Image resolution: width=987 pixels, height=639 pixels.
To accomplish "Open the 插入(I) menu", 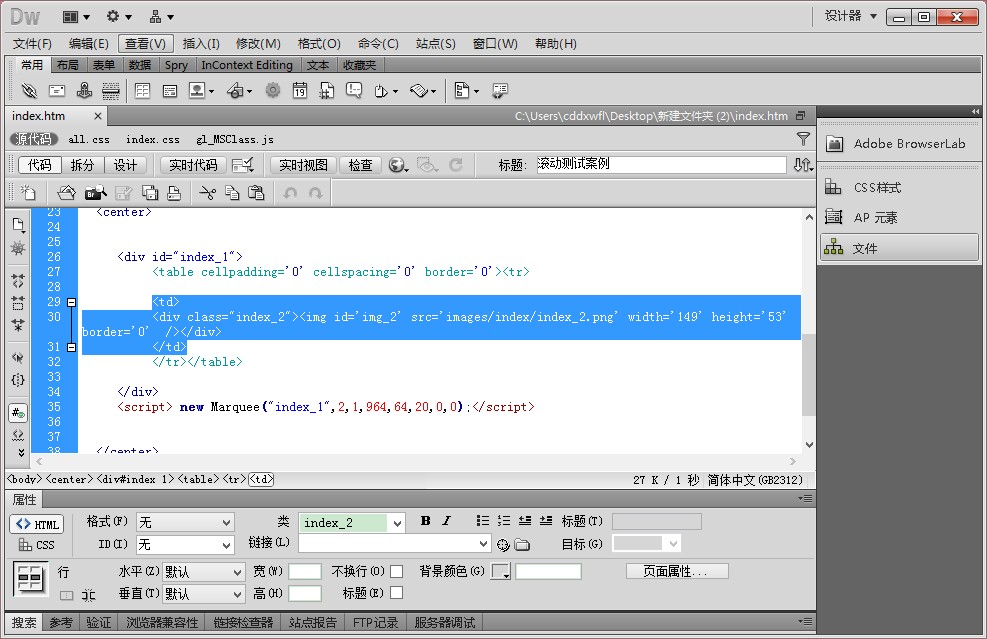I will pos(201,43).
